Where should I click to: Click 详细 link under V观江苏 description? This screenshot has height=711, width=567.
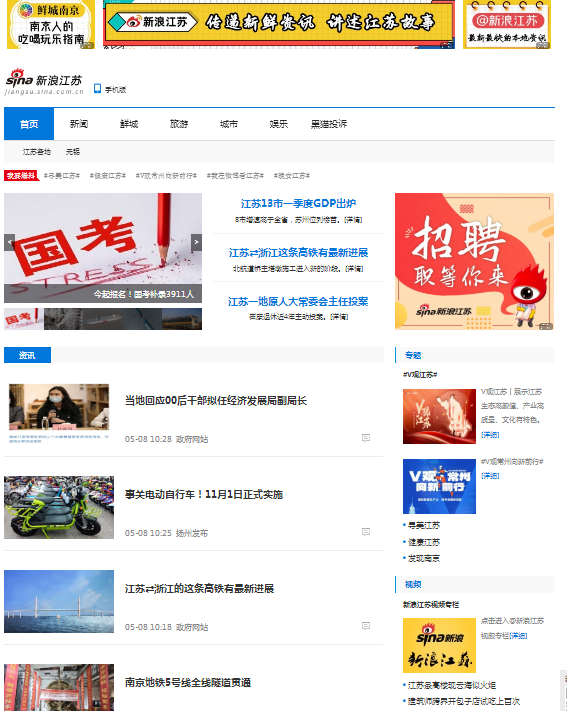pos(490,434)
